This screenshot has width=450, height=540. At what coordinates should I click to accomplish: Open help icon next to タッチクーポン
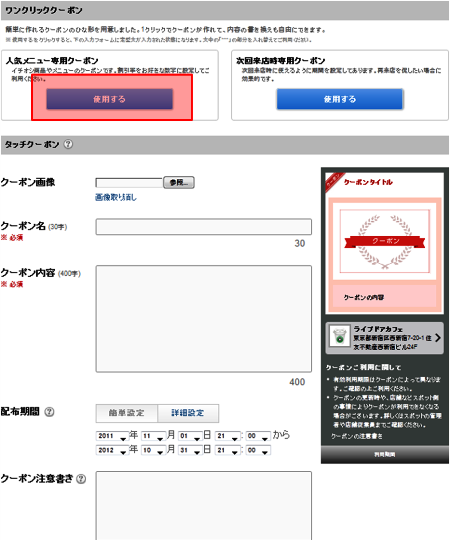(x=68, y=144)
